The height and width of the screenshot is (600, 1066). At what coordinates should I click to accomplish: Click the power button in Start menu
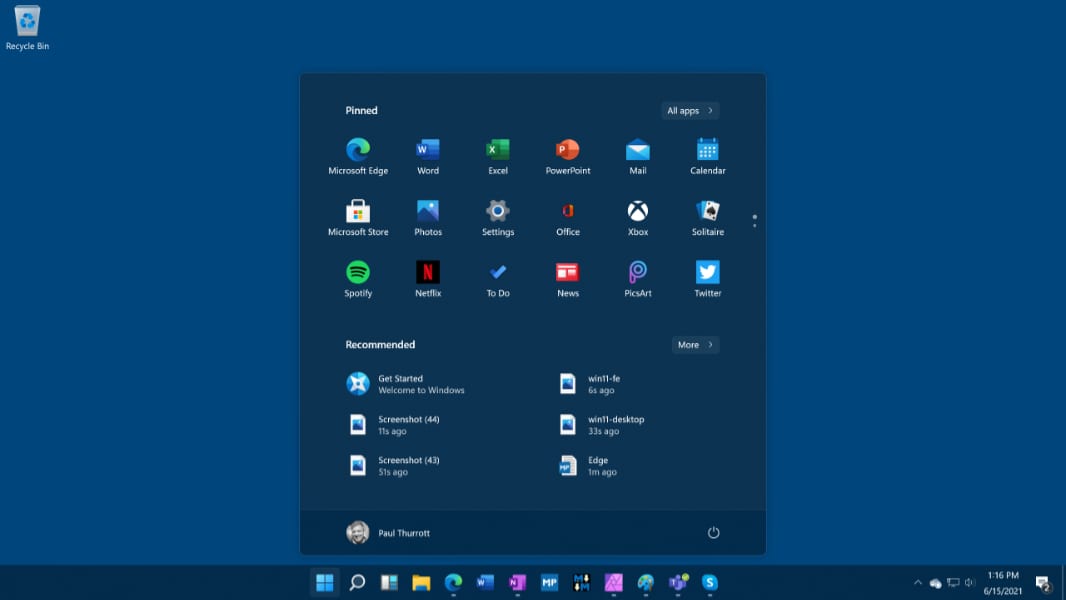click(x=713, y=533)
